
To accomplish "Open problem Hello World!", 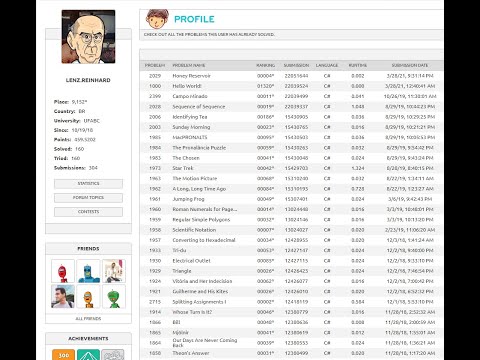I will point(187,86).
